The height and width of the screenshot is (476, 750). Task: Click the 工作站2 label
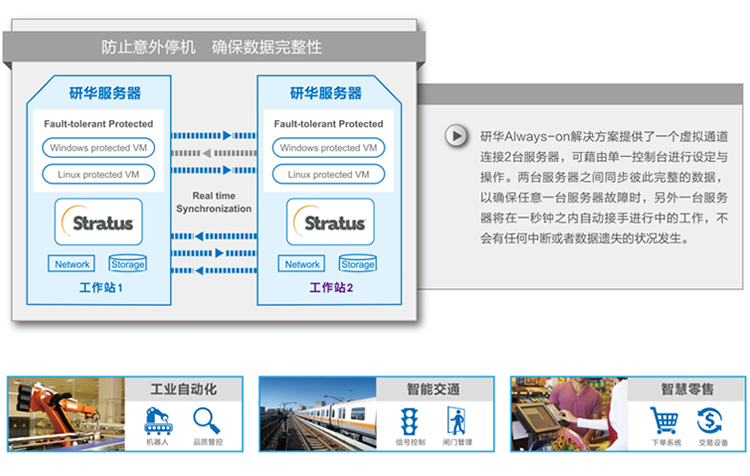pos(331,288)
